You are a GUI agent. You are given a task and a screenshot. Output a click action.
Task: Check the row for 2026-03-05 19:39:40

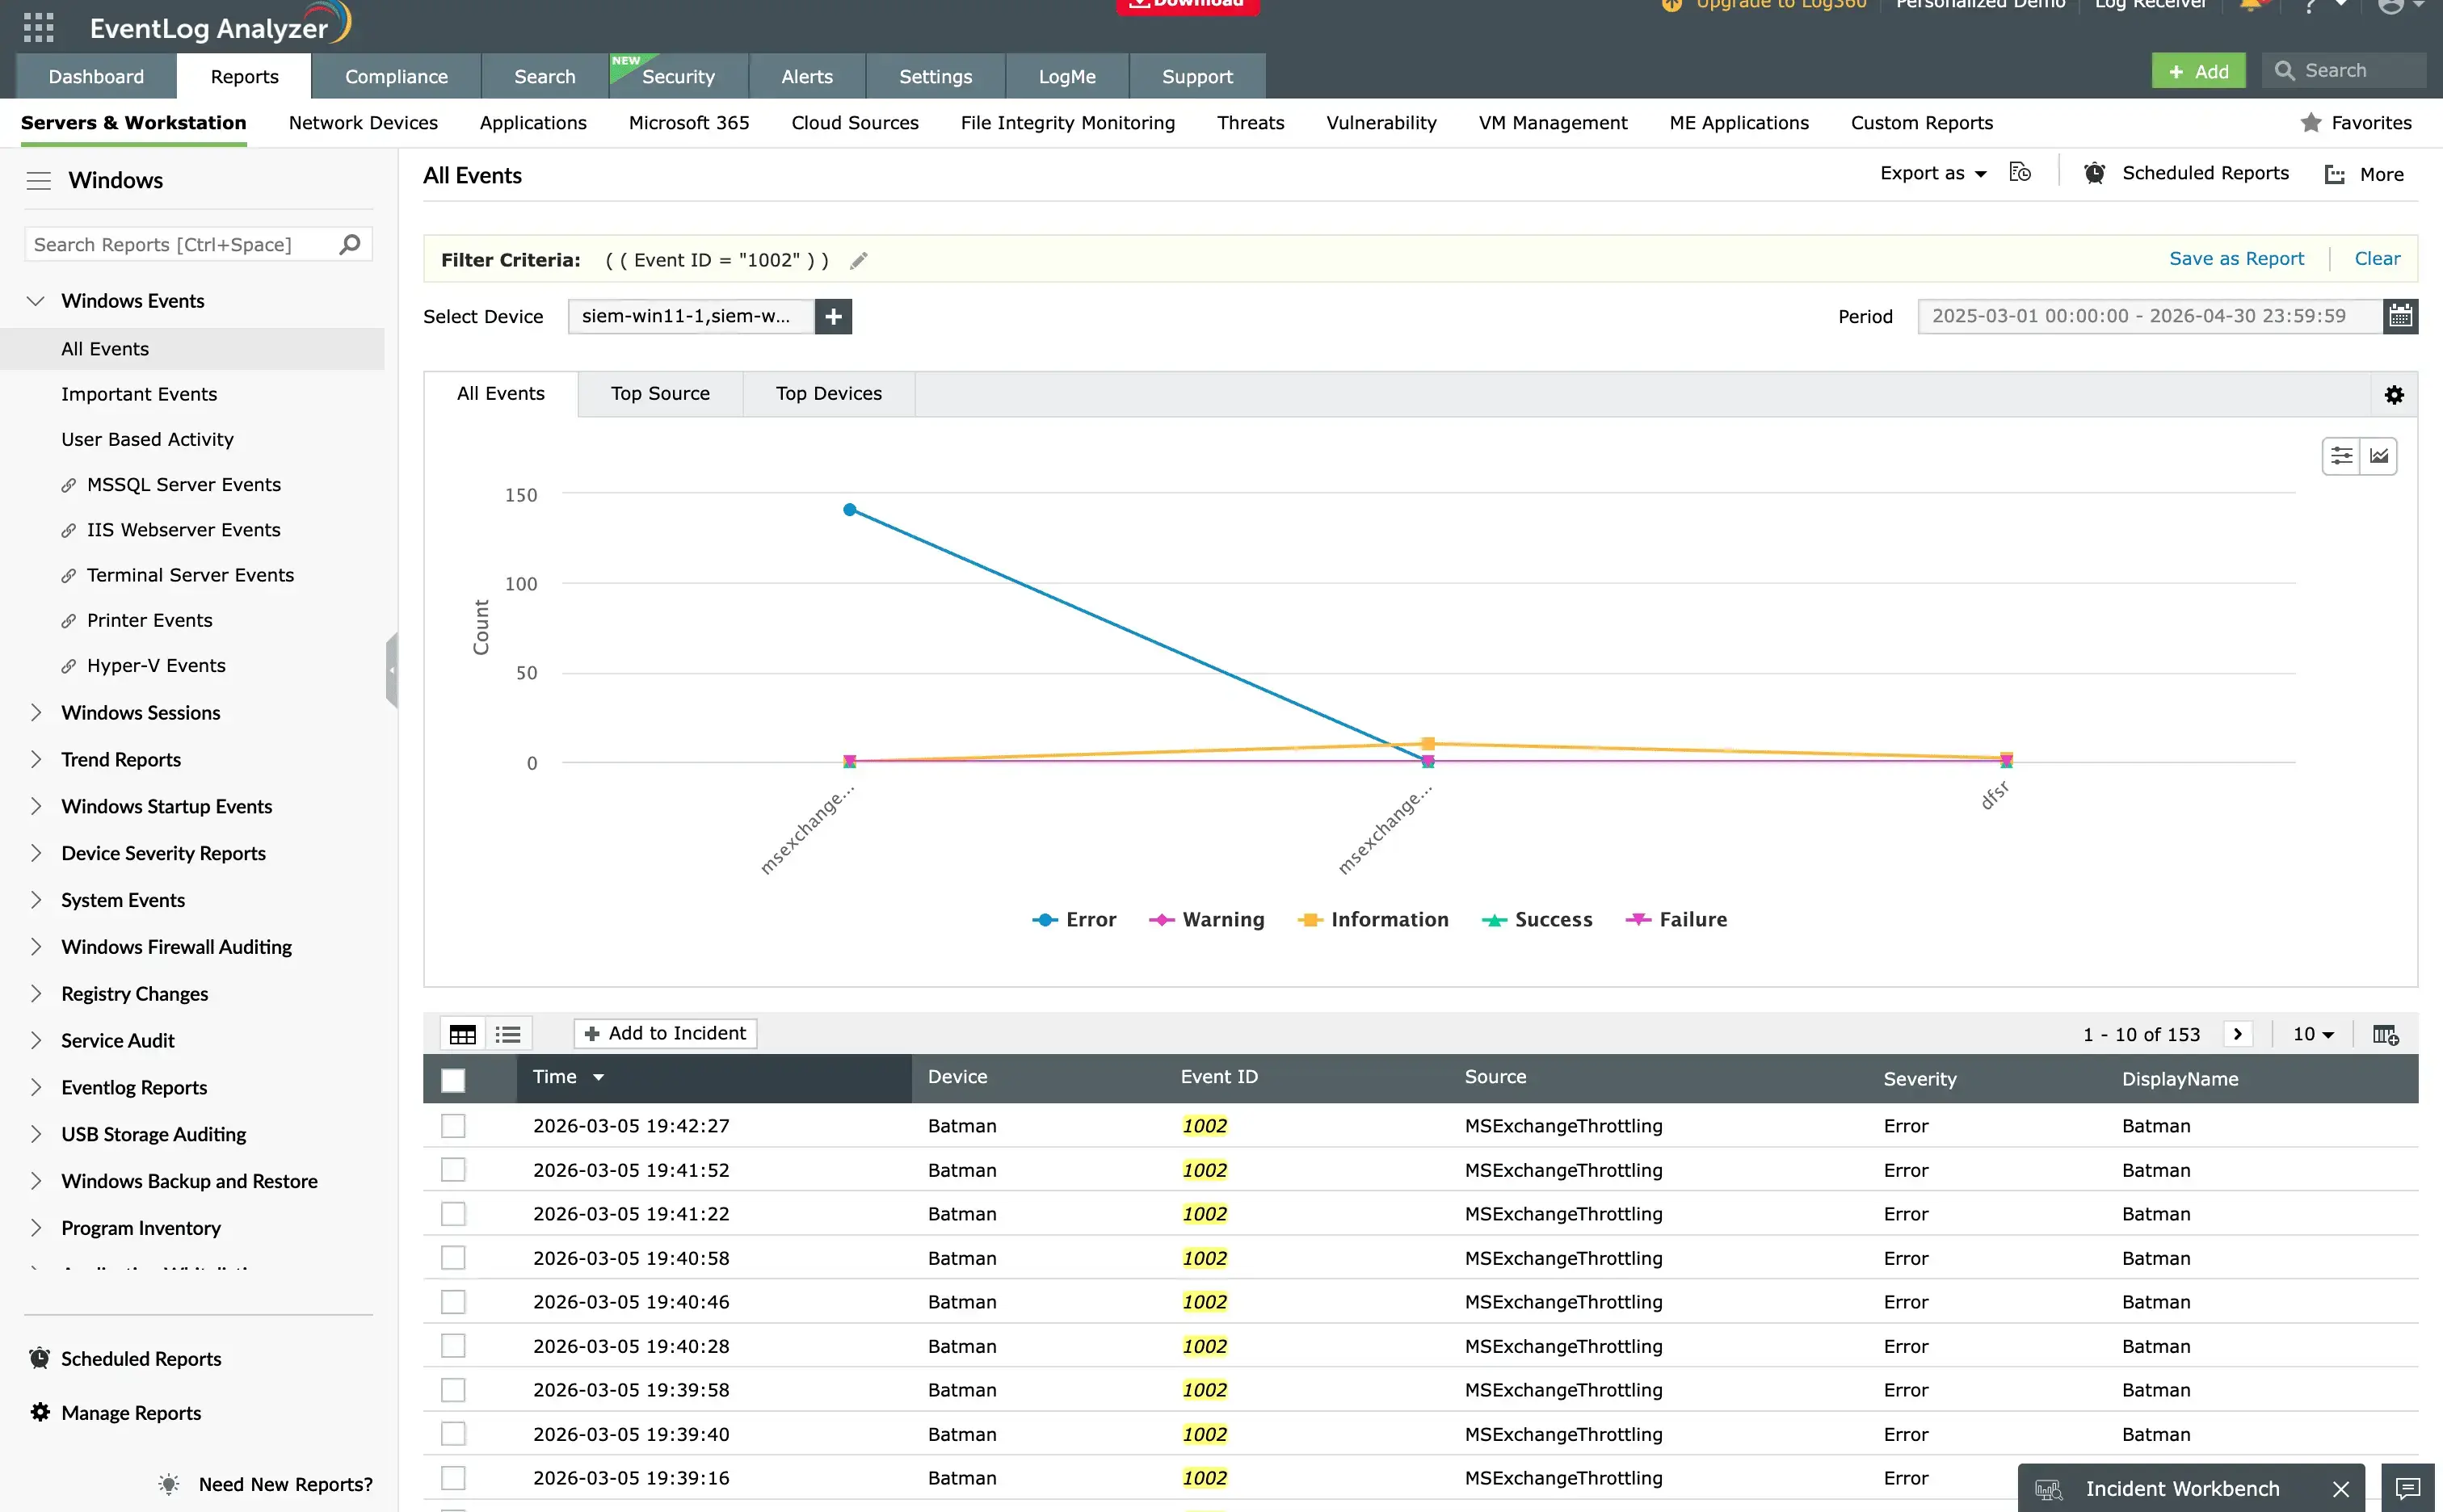pos(453,1434)
